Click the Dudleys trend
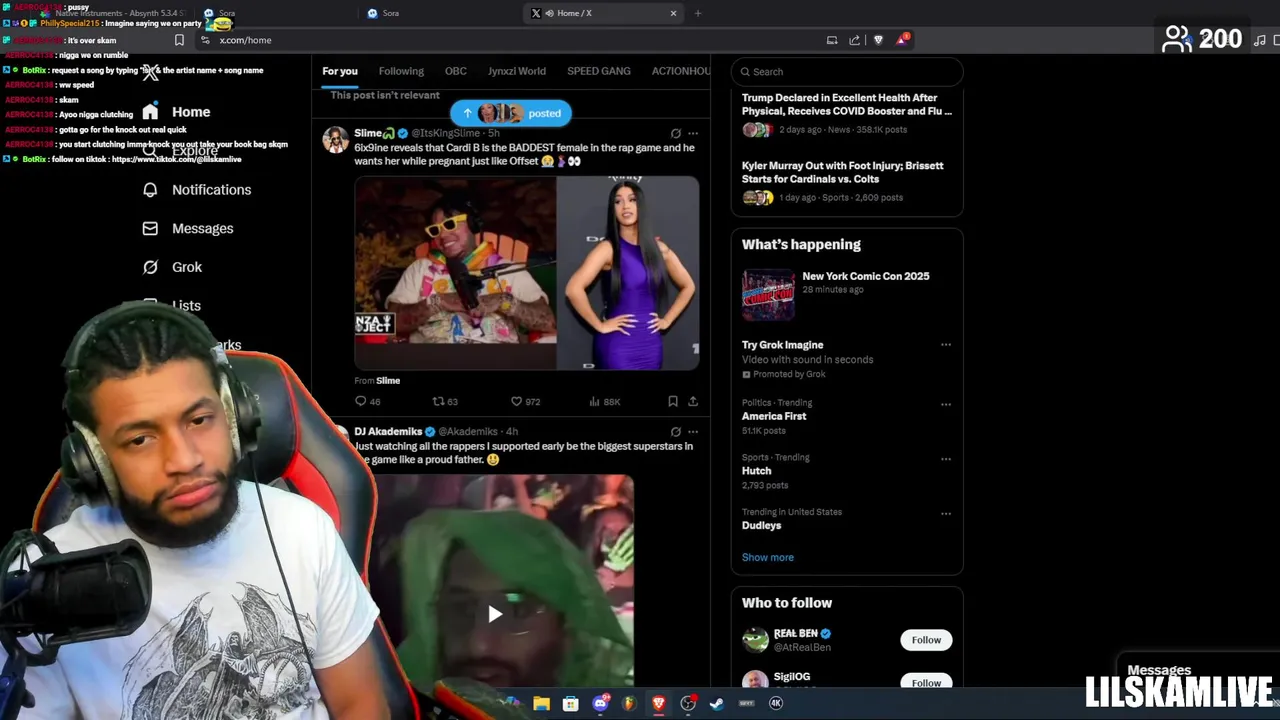Screen dimensions: 1280x720 tap(761, 525)
